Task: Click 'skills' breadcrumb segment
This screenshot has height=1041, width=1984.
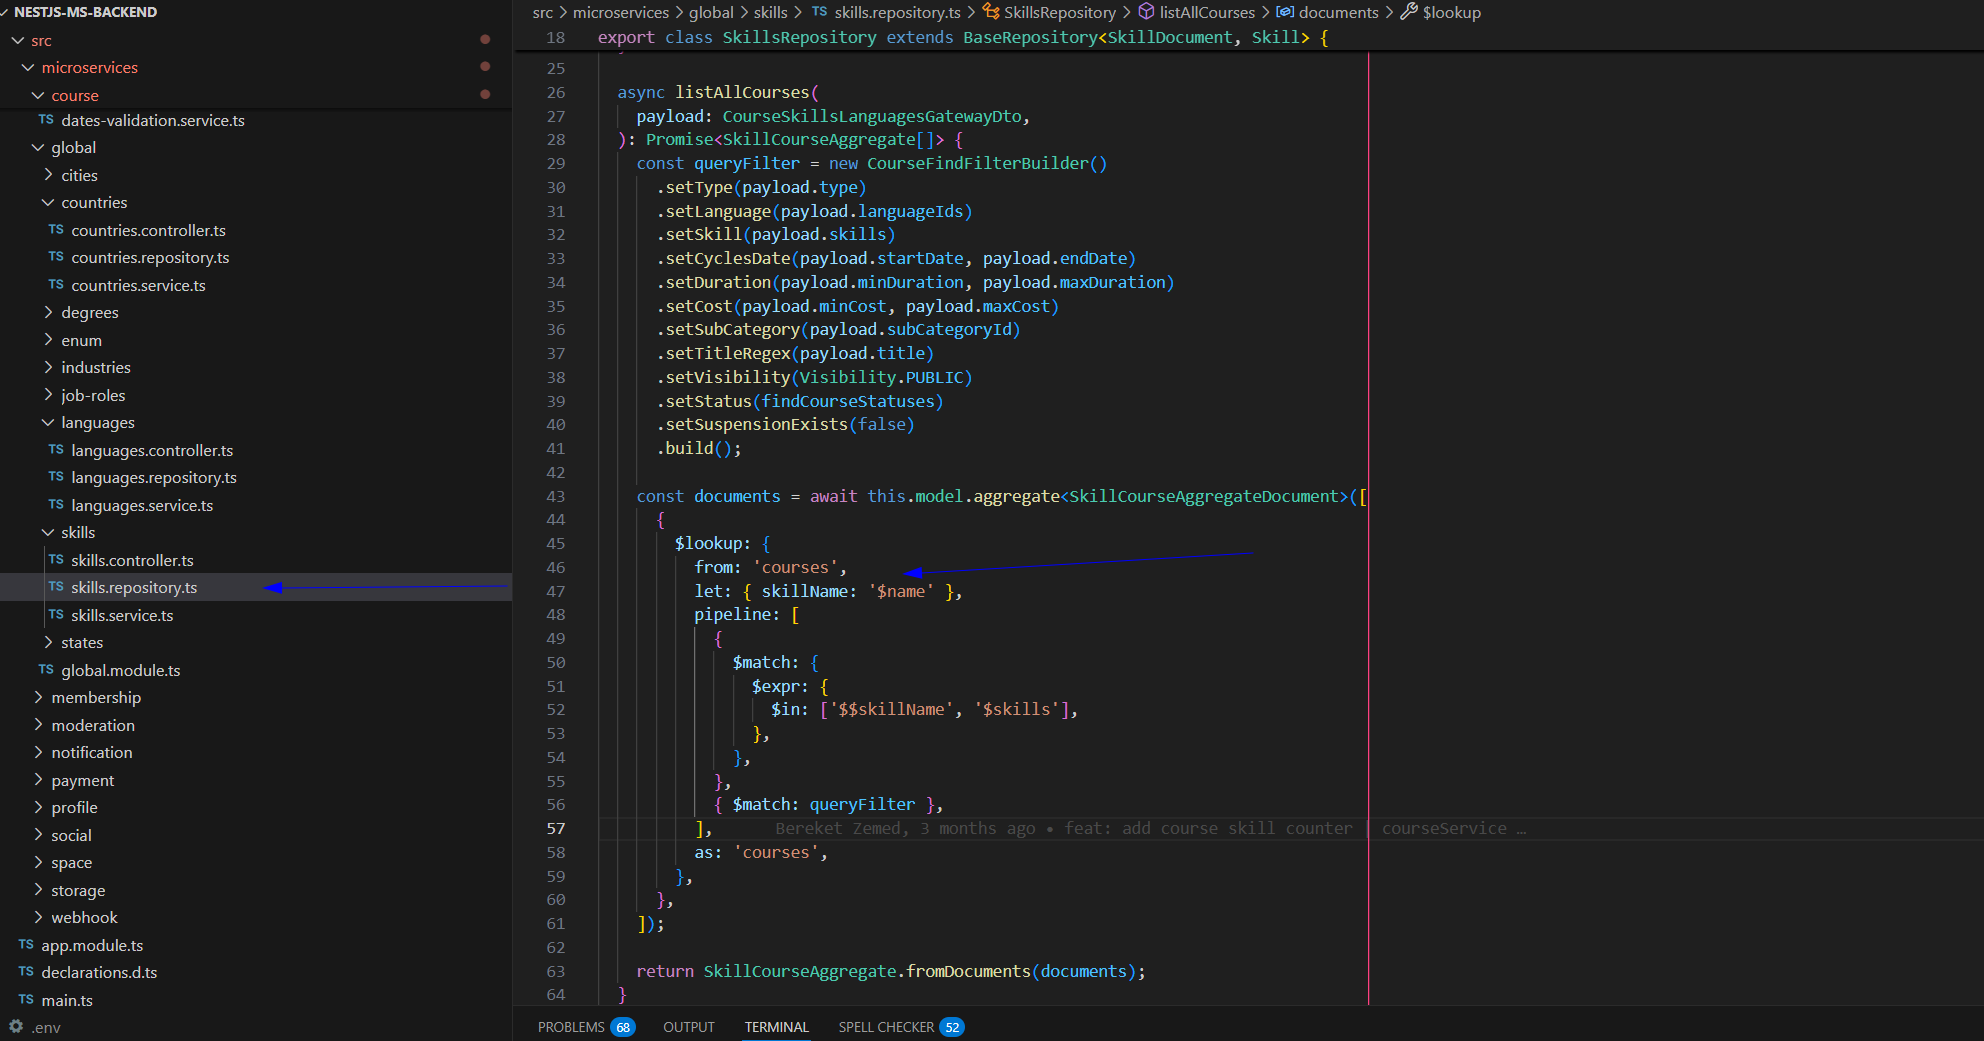Action: click(x=770, y=12)
